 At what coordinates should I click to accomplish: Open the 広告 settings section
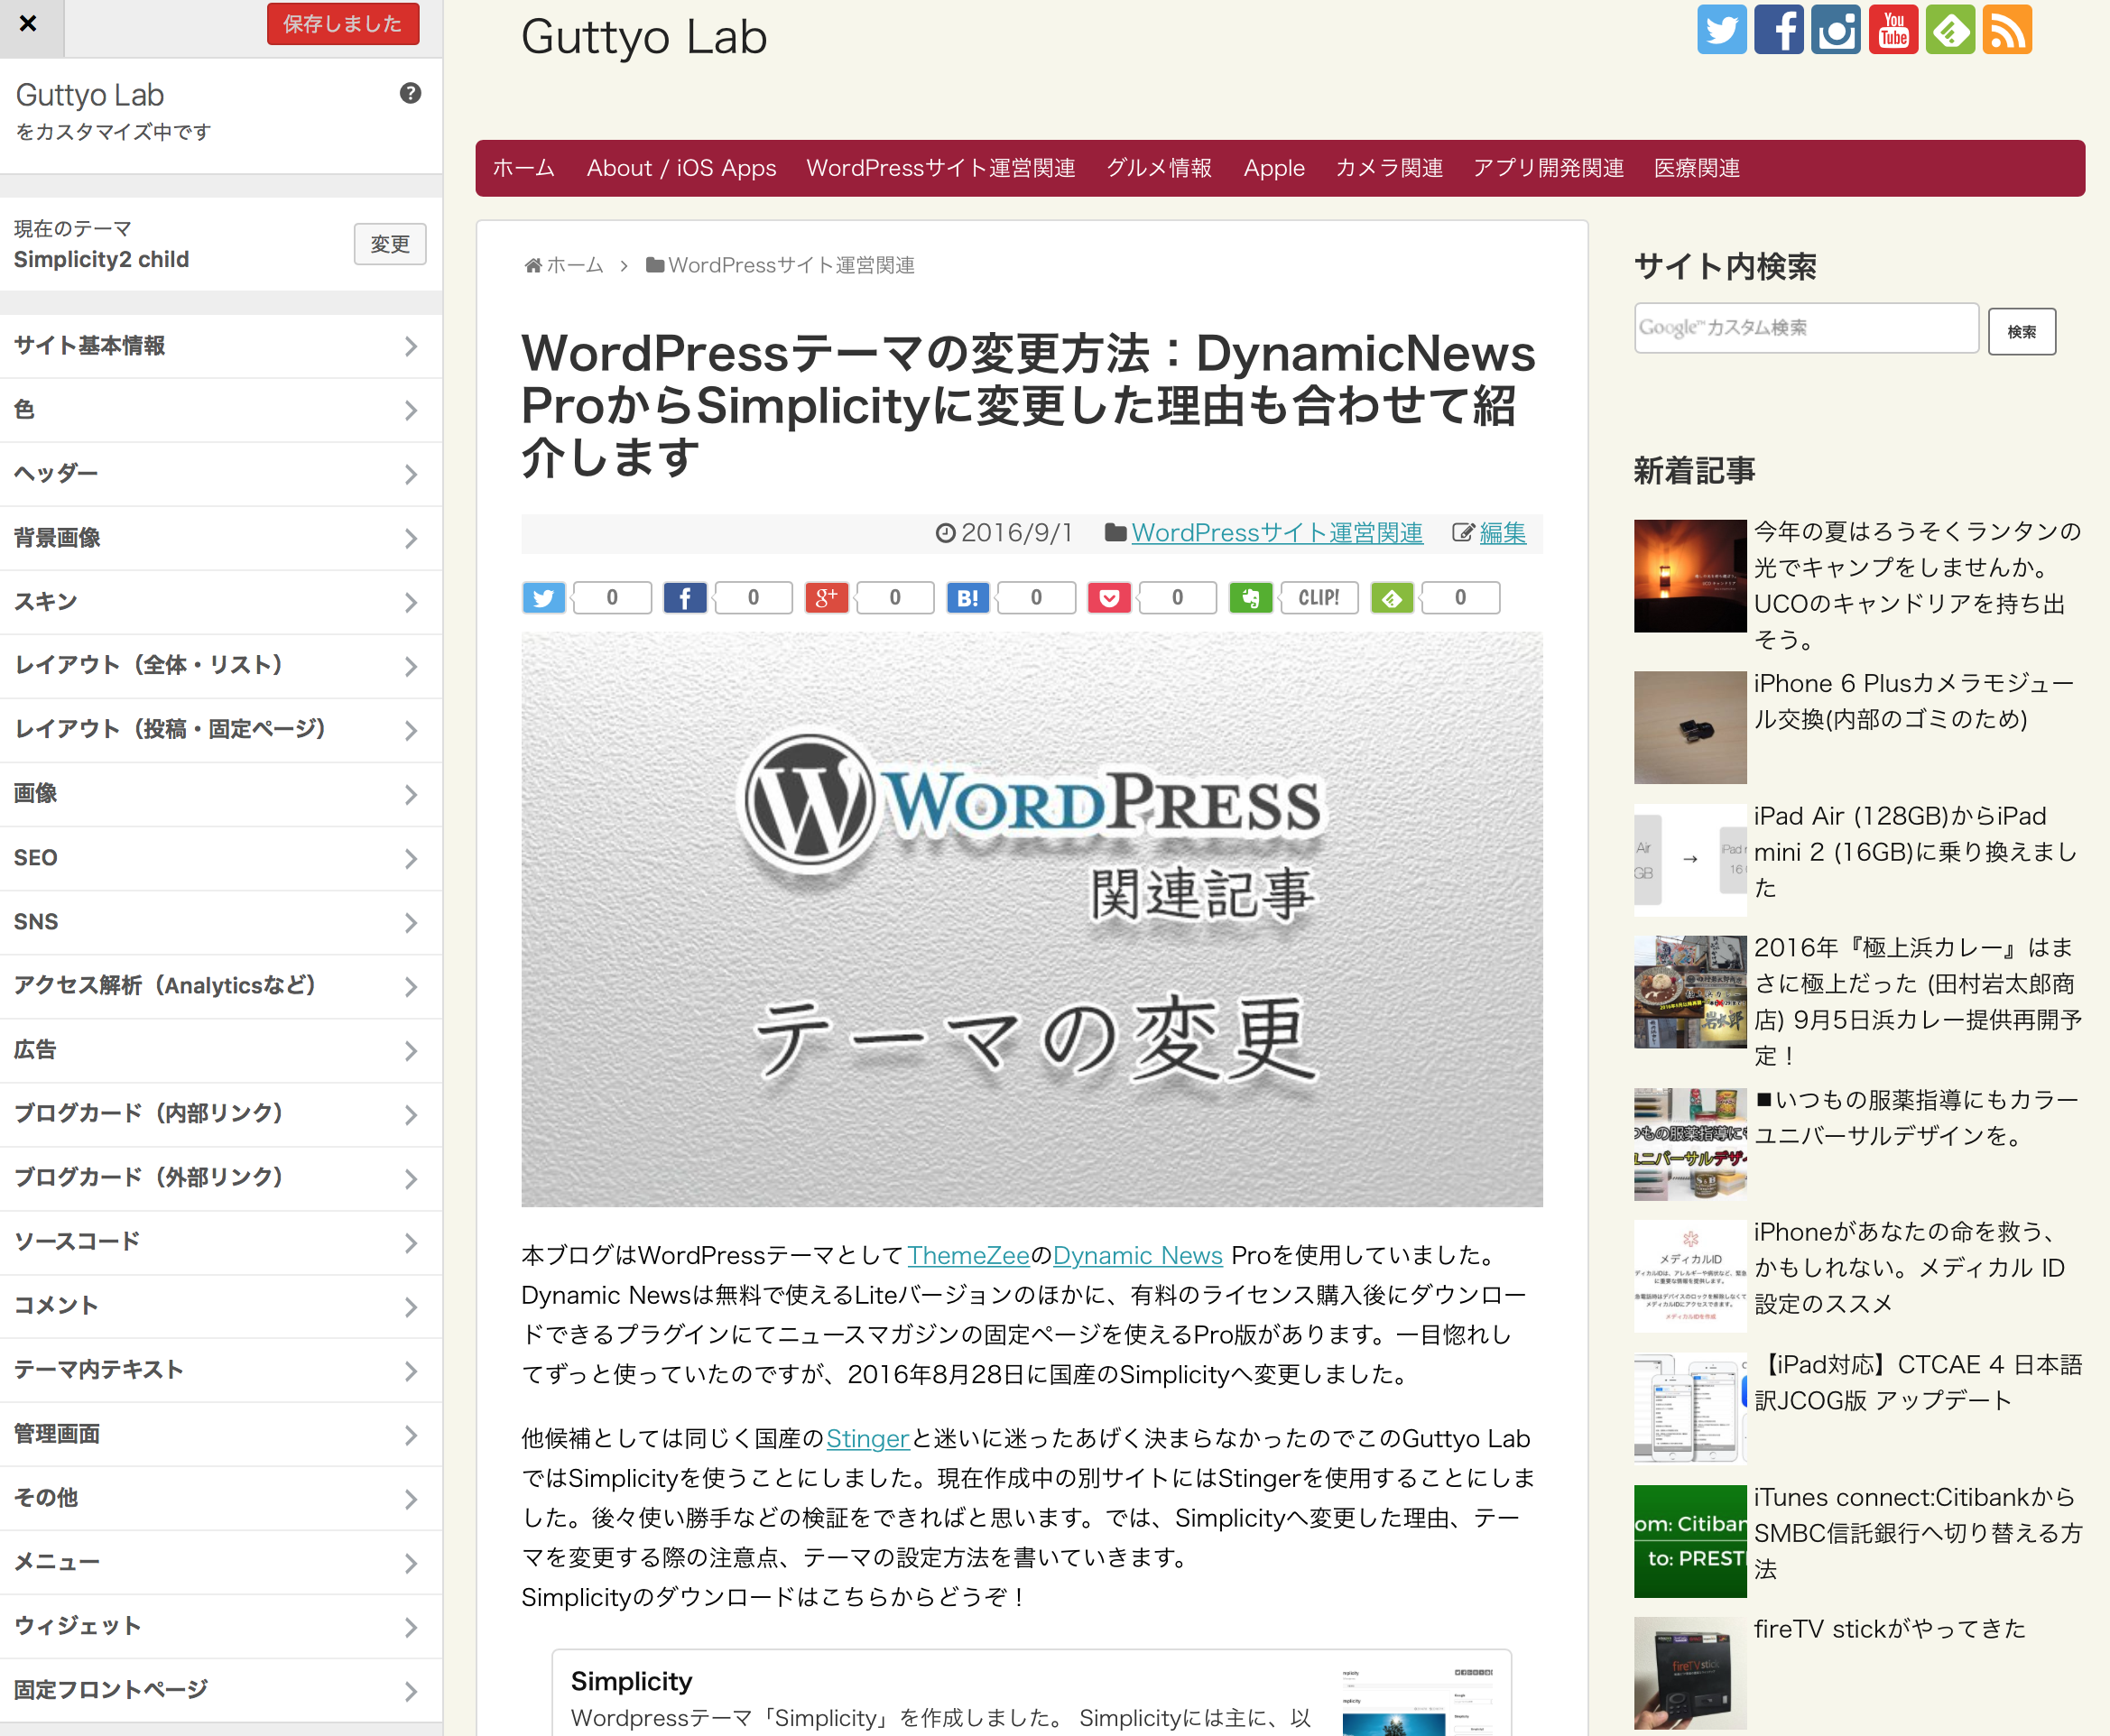[x=221, y=1050]
